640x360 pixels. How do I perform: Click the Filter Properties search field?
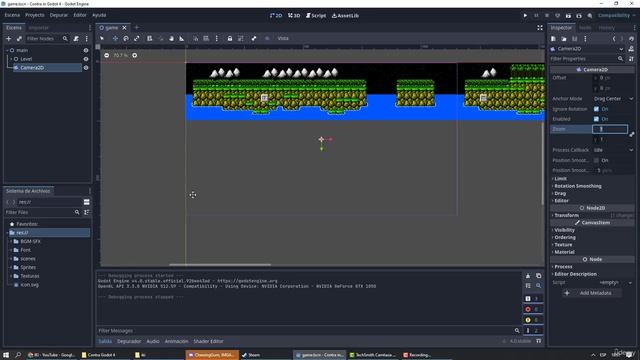pos(587,59)
